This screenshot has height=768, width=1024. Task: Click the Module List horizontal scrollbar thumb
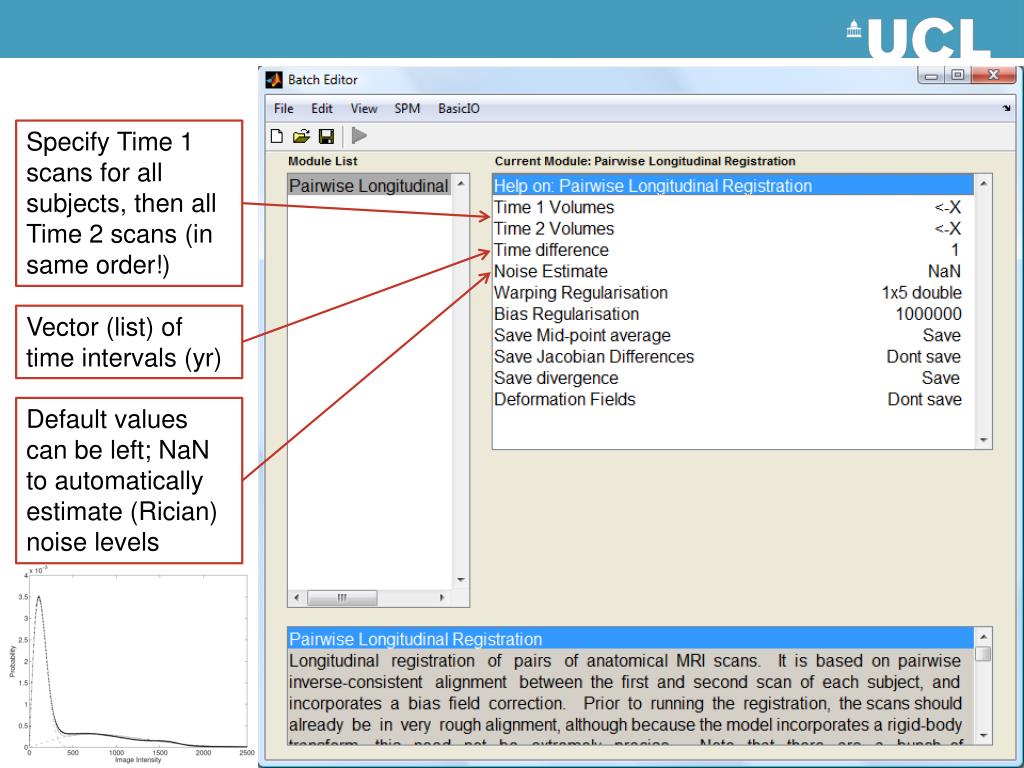coord(342,598)
